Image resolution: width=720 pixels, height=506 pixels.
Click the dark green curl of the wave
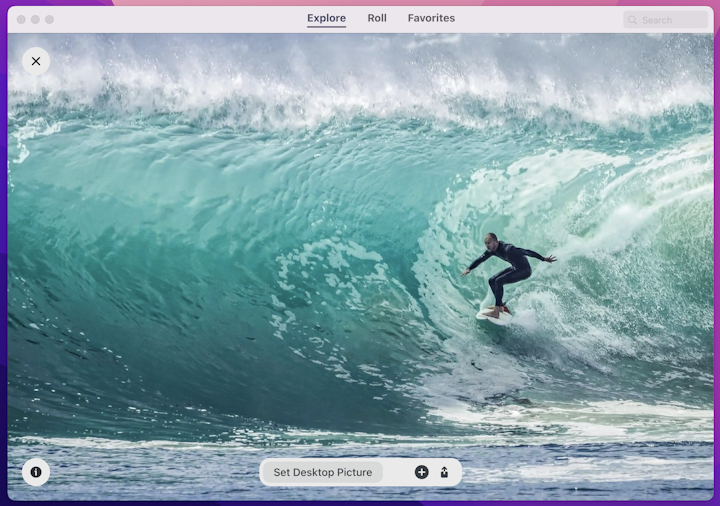[150, 300]
